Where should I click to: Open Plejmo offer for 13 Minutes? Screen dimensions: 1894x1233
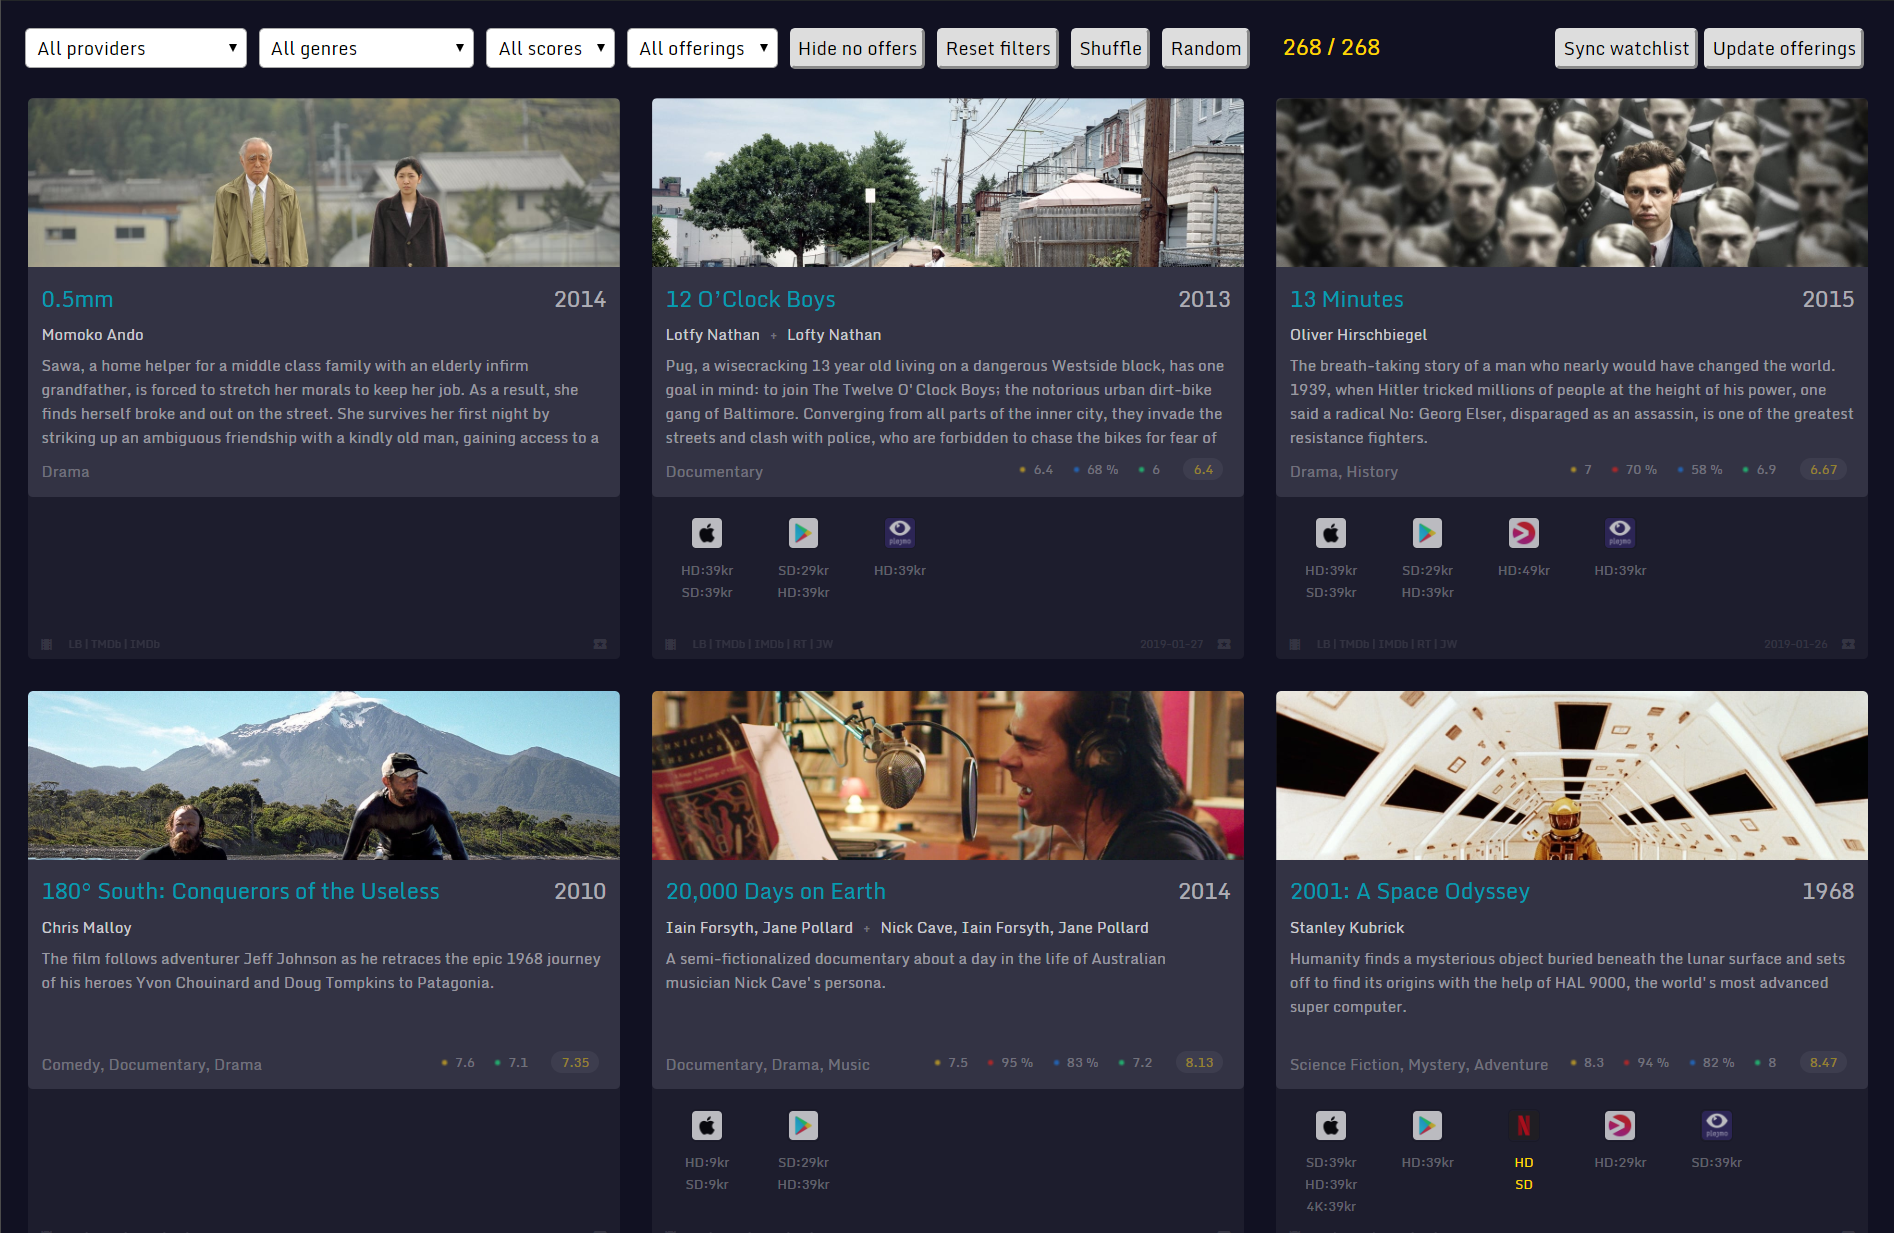tap(1620, 533)
